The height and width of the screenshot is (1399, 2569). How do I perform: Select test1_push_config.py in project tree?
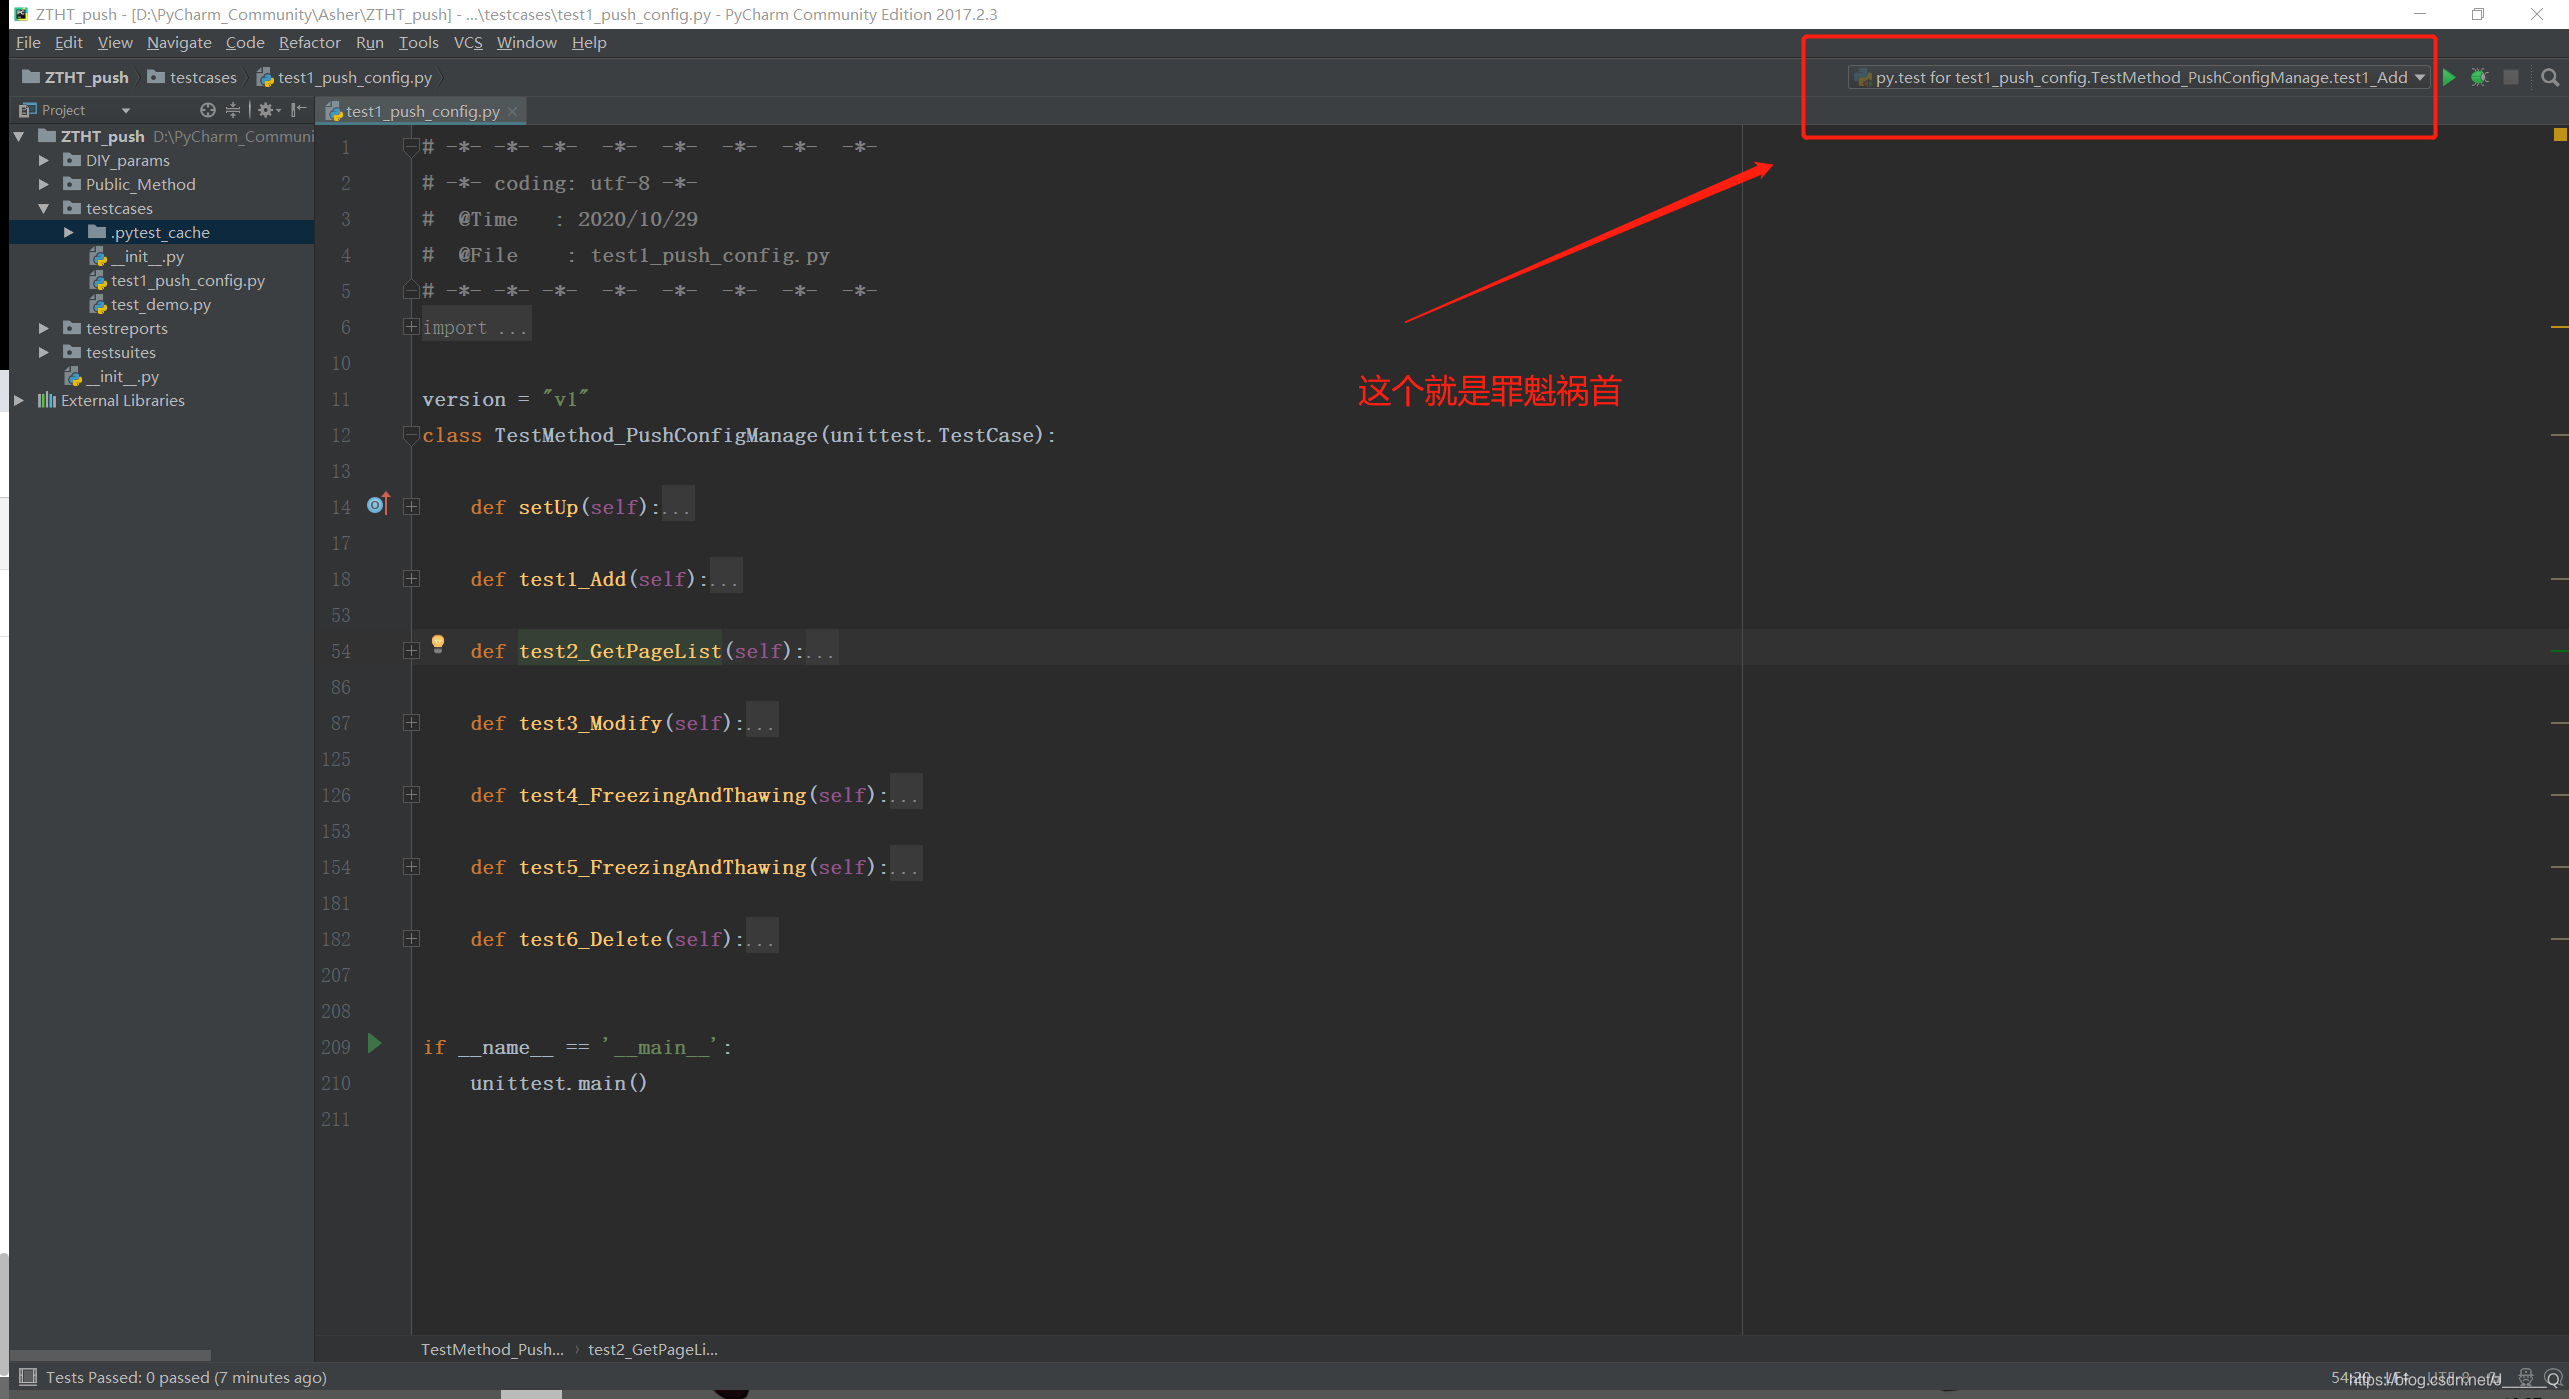tap(188, 280)
